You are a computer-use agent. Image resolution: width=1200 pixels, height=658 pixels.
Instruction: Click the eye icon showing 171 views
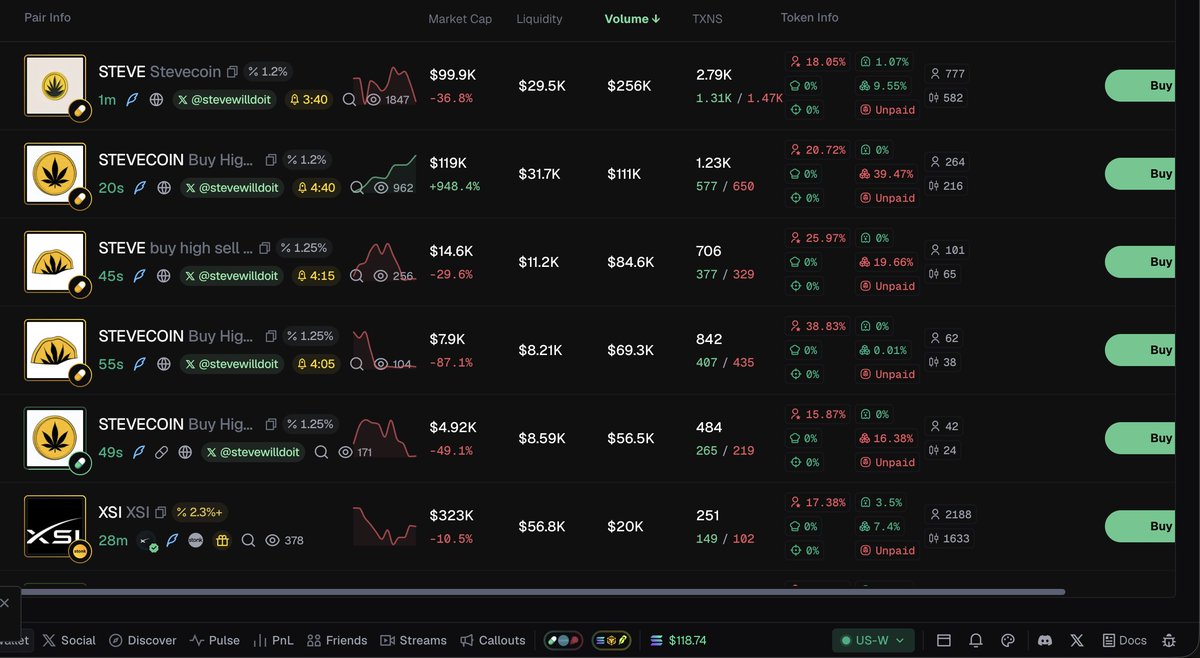click(x=346, y=452)
